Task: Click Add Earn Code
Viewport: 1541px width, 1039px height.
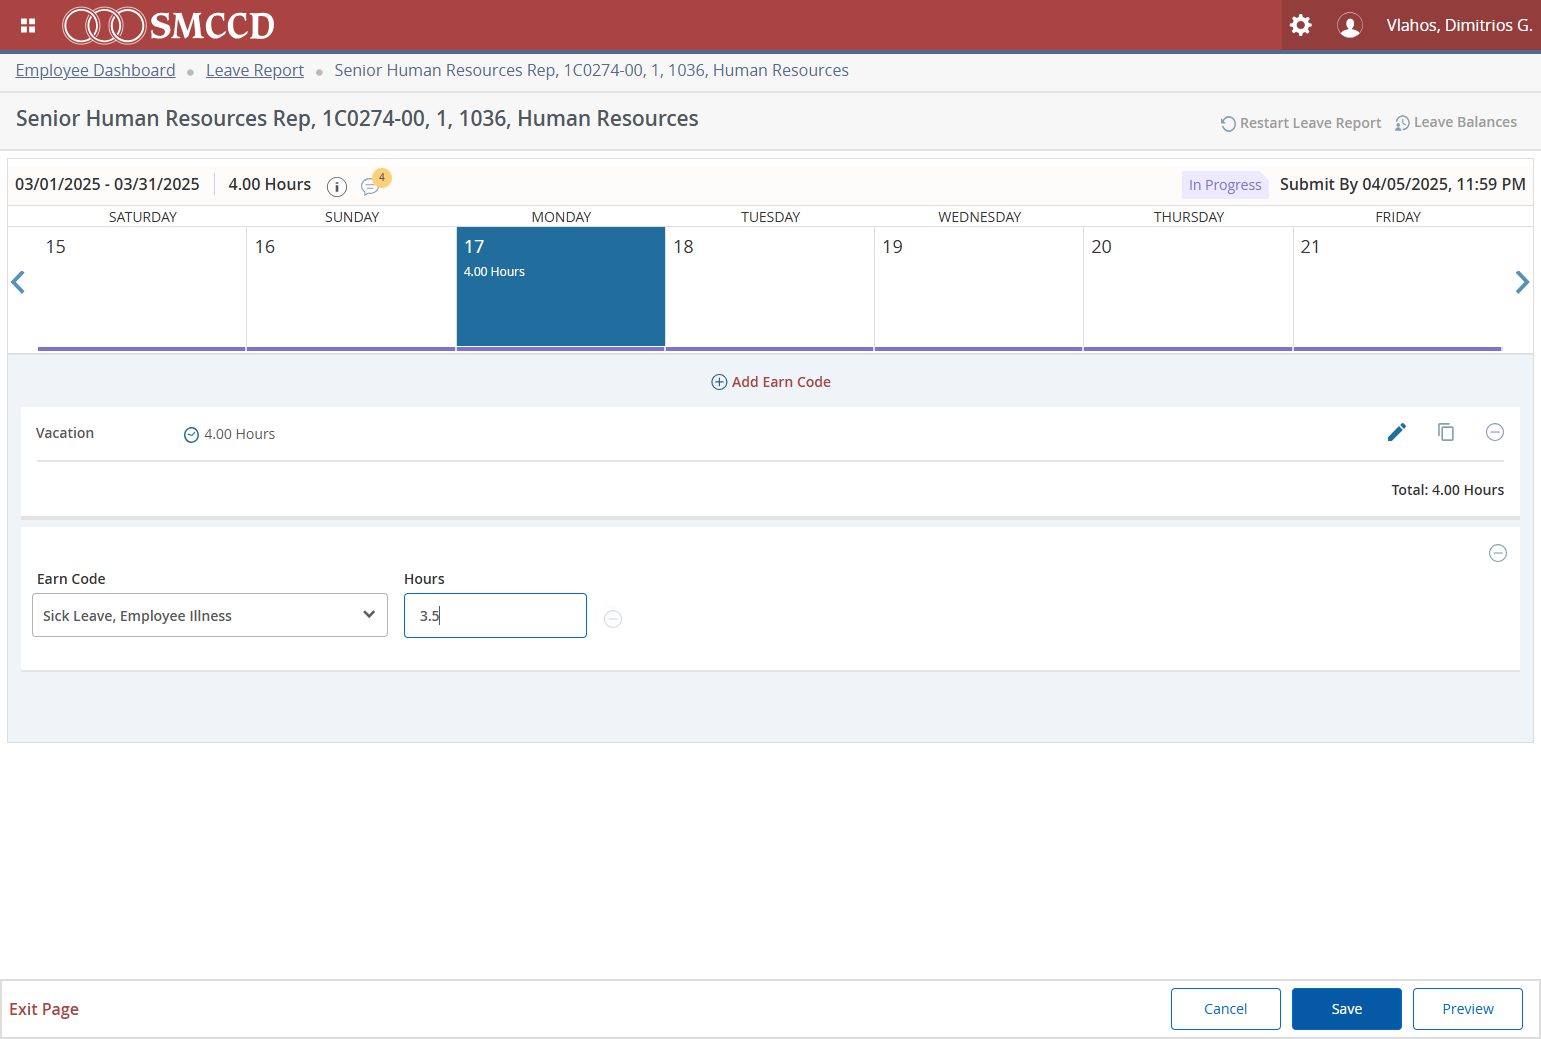Action: point(771,382)
